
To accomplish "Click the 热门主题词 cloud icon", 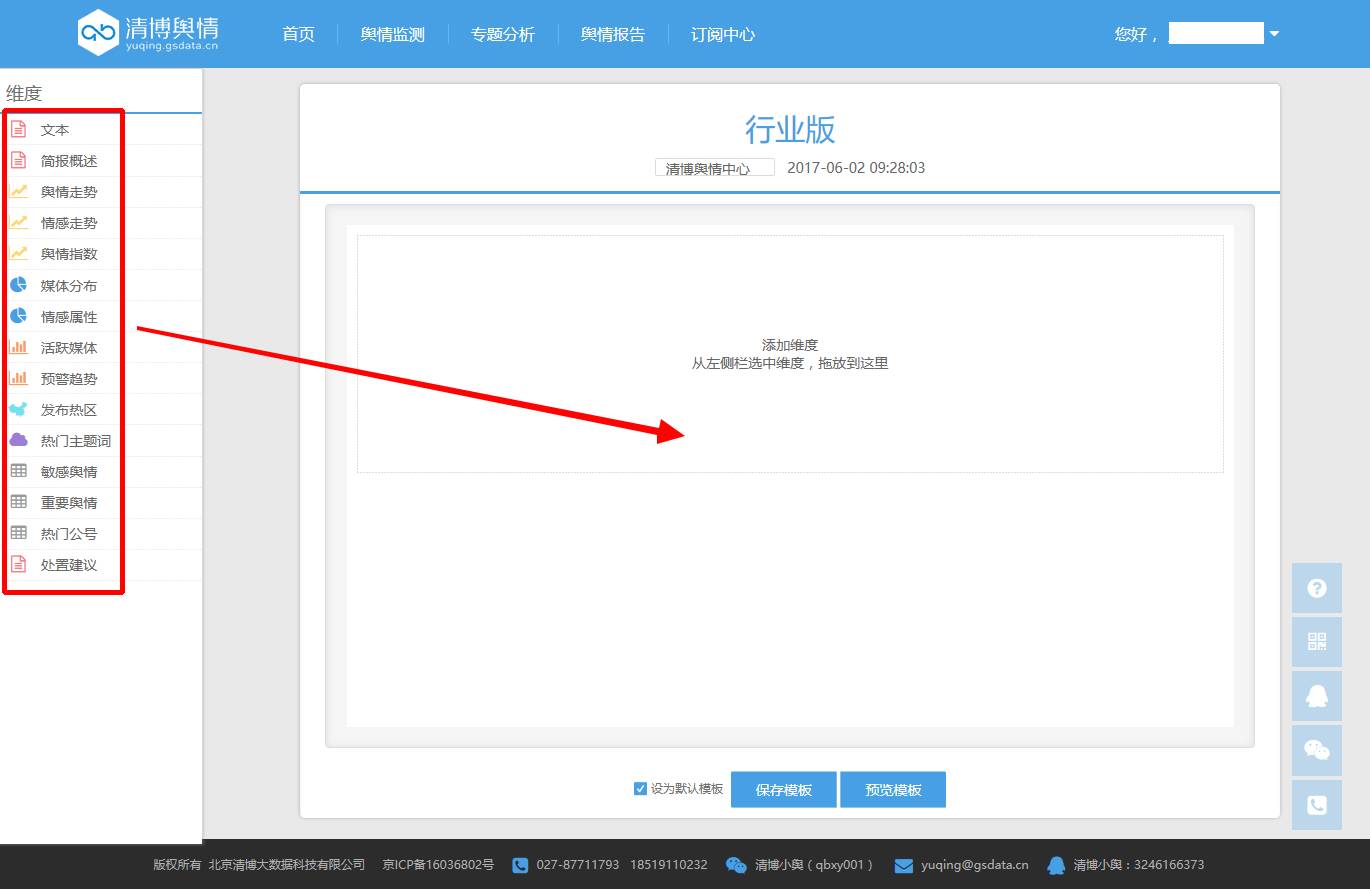I will [18, 440].
